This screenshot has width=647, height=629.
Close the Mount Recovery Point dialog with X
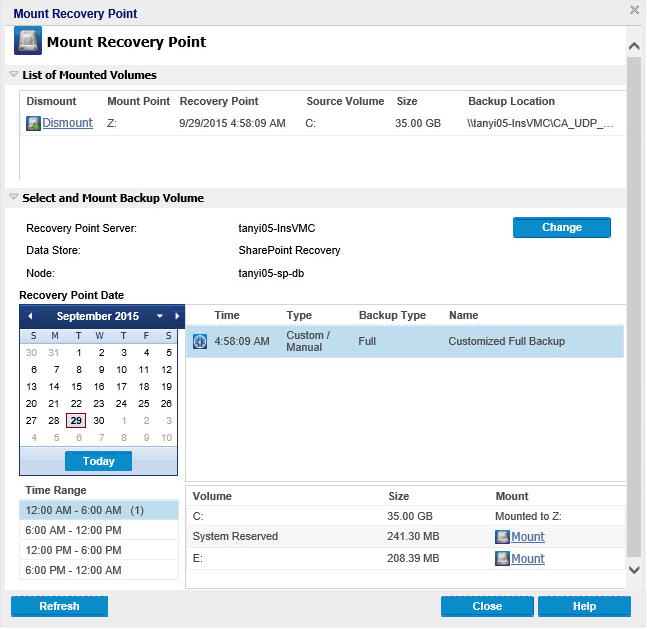click(x=634, y=10)
